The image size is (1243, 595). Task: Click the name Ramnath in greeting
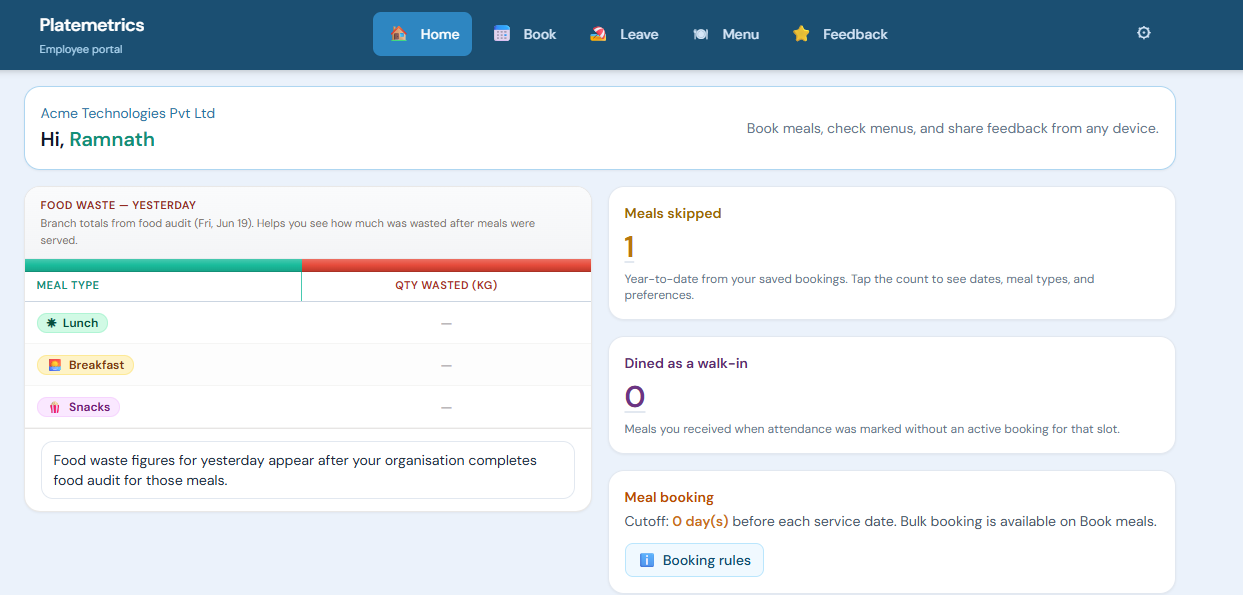pos(112,139)
